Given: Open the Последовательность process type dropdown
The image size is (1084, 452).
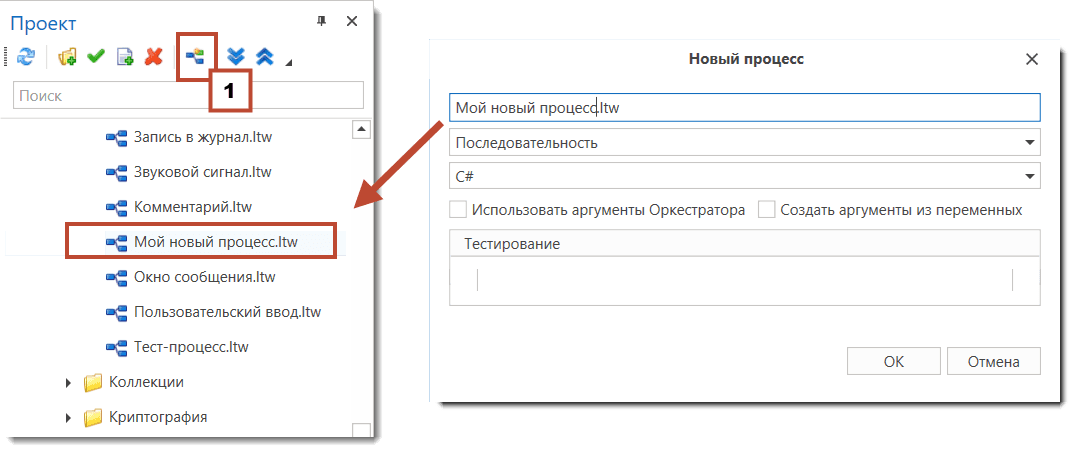Looking at the screenshot, I should pyautogui.click(x=1029, y=142).
